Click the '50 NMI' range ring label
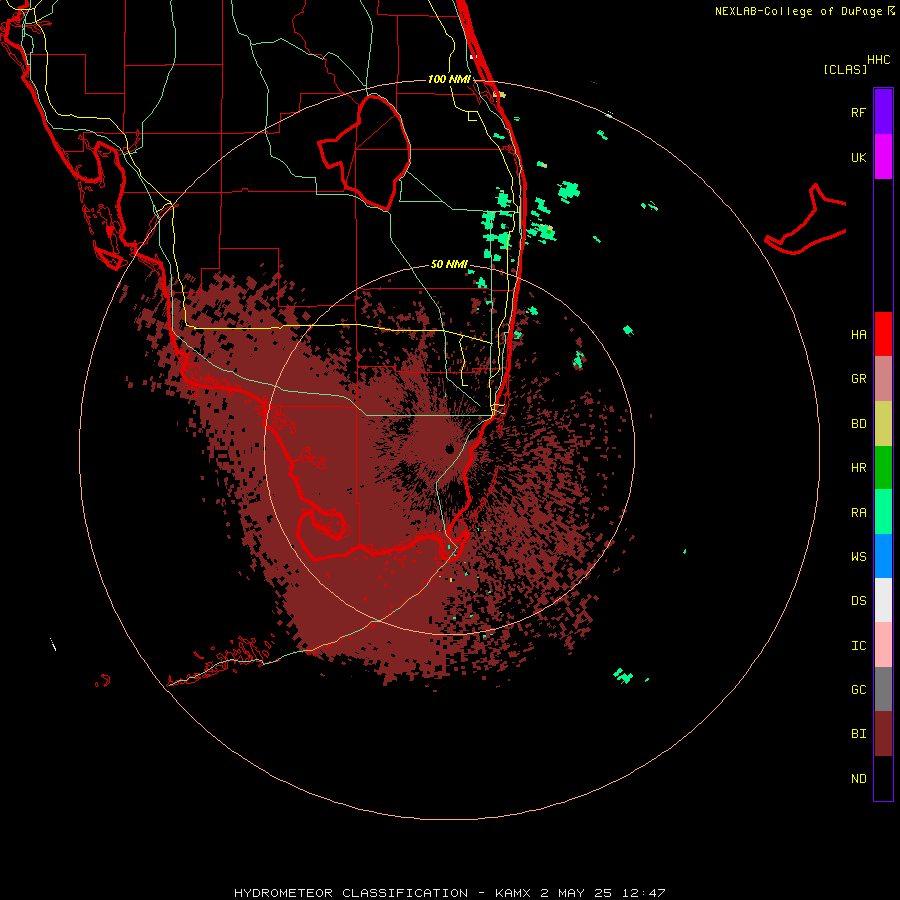Screen dimensions: 900x900 pyautogui.click(x=449, y=265)
